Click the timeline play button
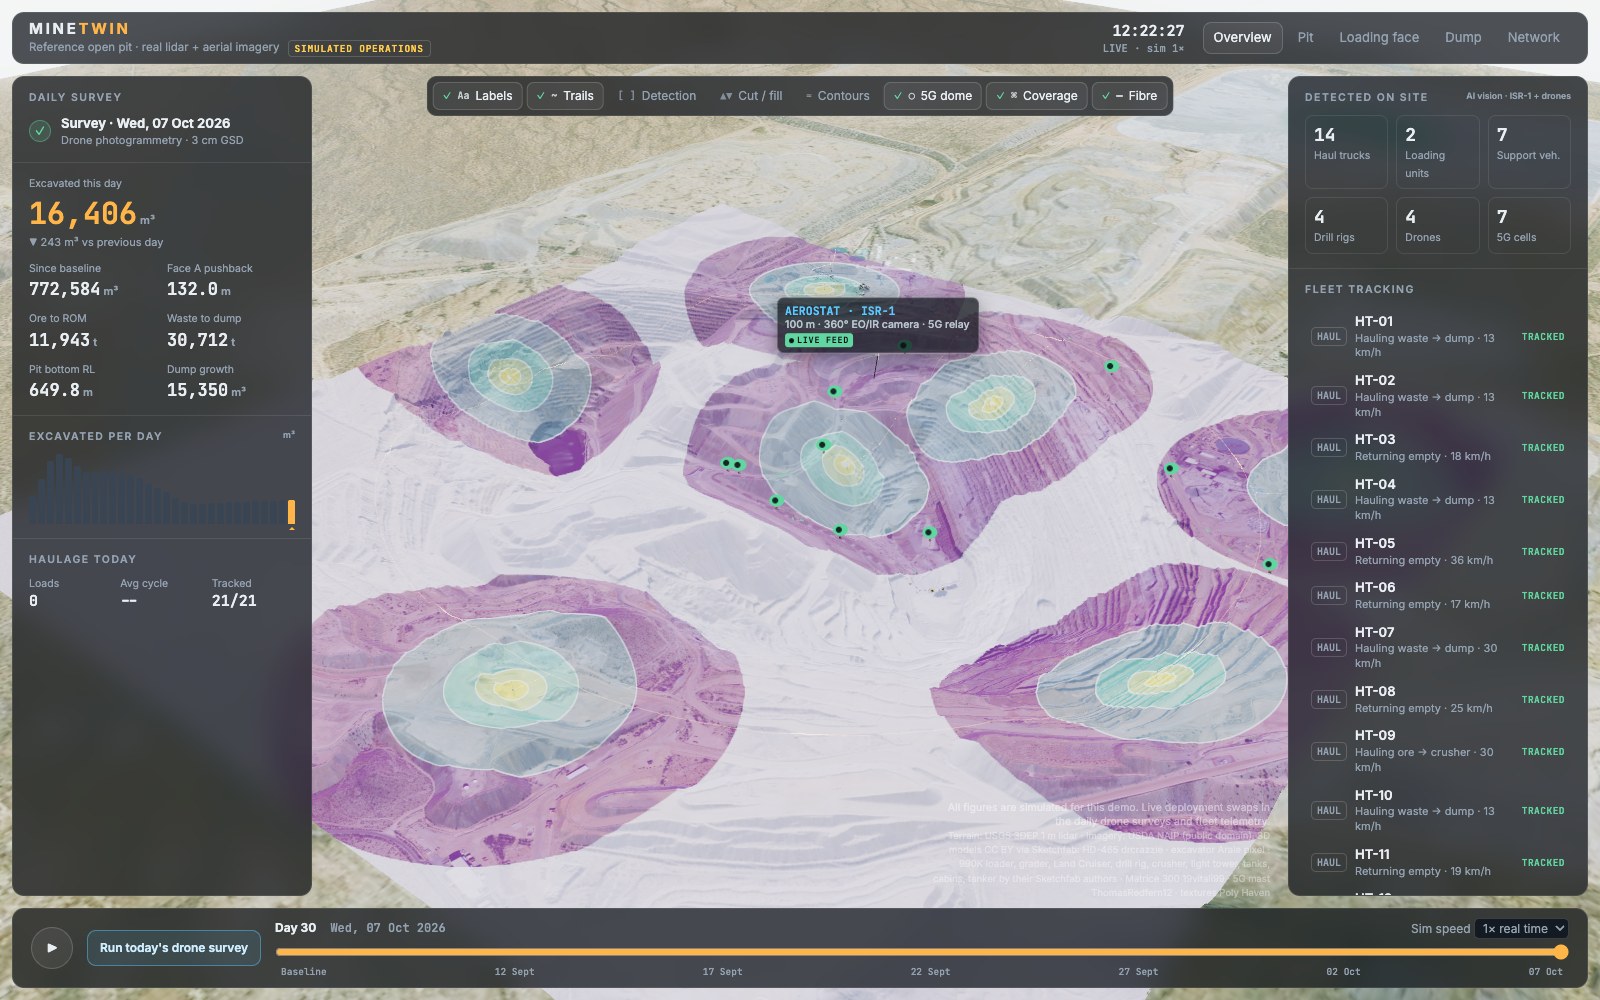Viewport: 1600px width, 1000px height. (x=52, y=948)
